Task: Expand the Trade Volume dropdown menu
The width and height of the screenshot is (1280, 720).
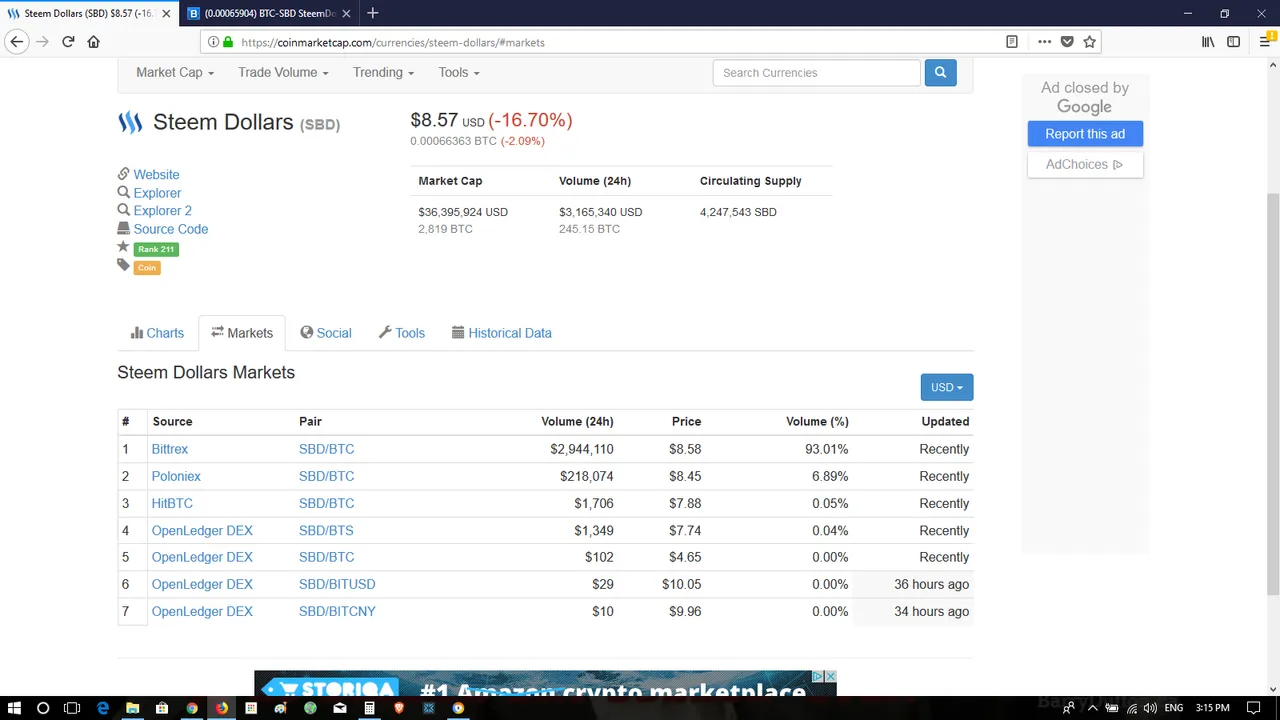Action: coord(284,72)
